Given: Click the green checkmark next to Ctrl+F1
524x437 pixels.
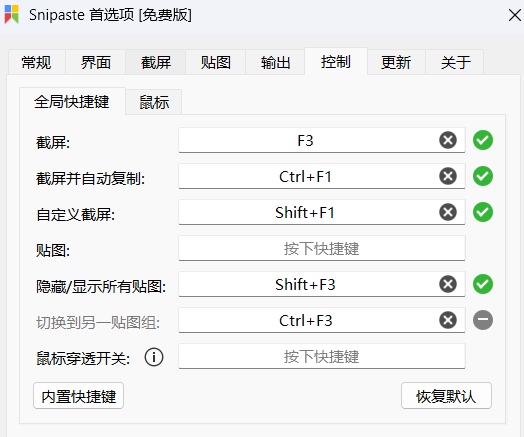Looking at the screenshot, I should point(483,176).
